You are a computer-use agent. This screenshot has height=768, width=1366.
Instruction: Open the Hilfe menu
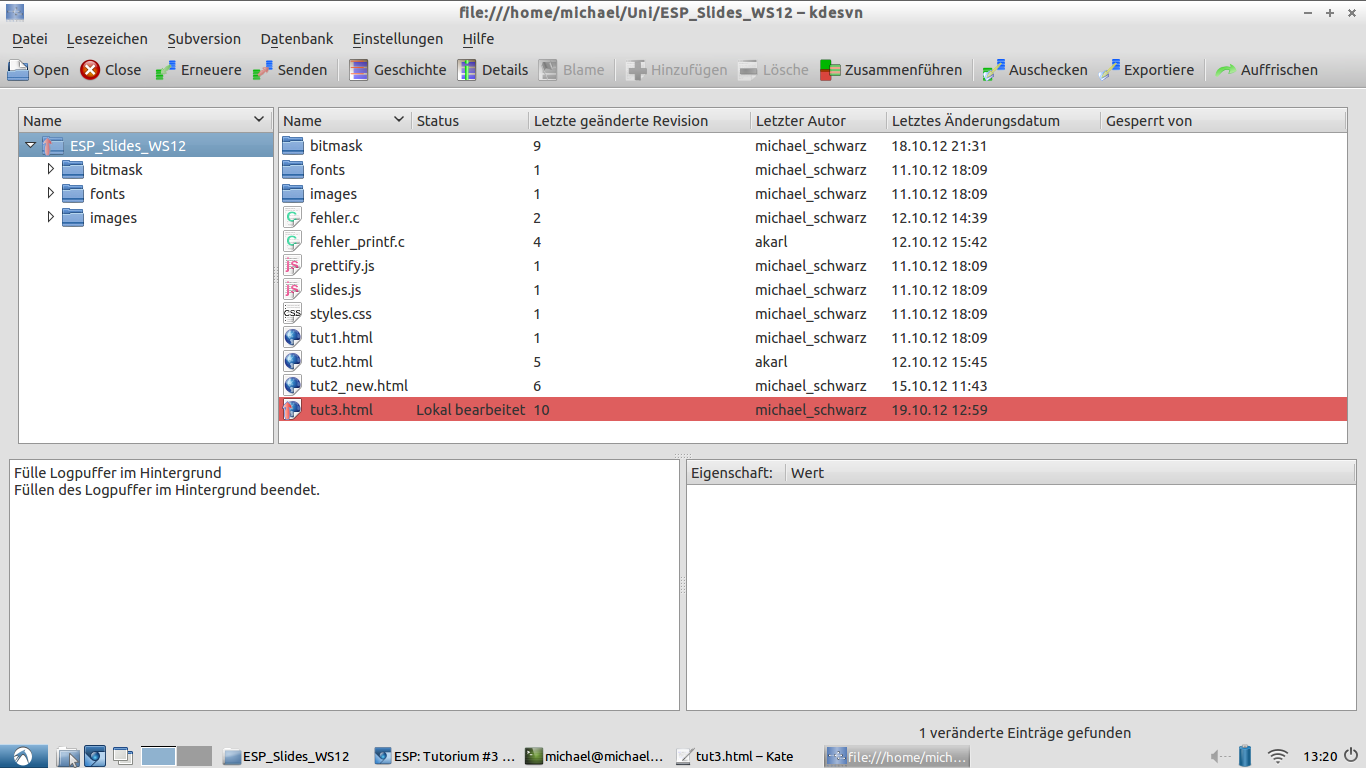(x=478, y=39)
